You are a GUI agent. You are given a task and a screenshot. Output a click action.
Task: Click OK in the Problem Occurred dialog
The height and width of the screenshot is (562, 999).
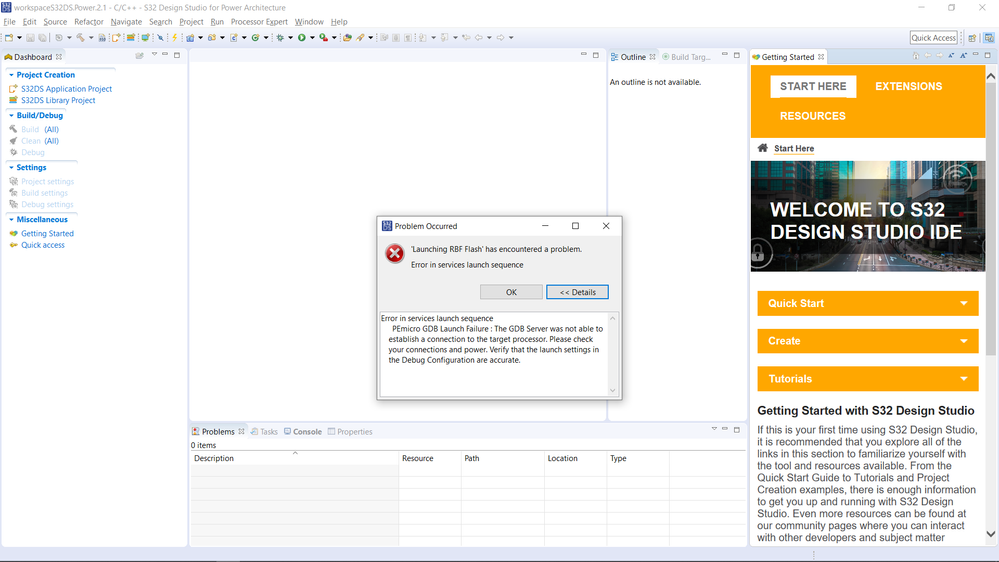pos(511,292)
